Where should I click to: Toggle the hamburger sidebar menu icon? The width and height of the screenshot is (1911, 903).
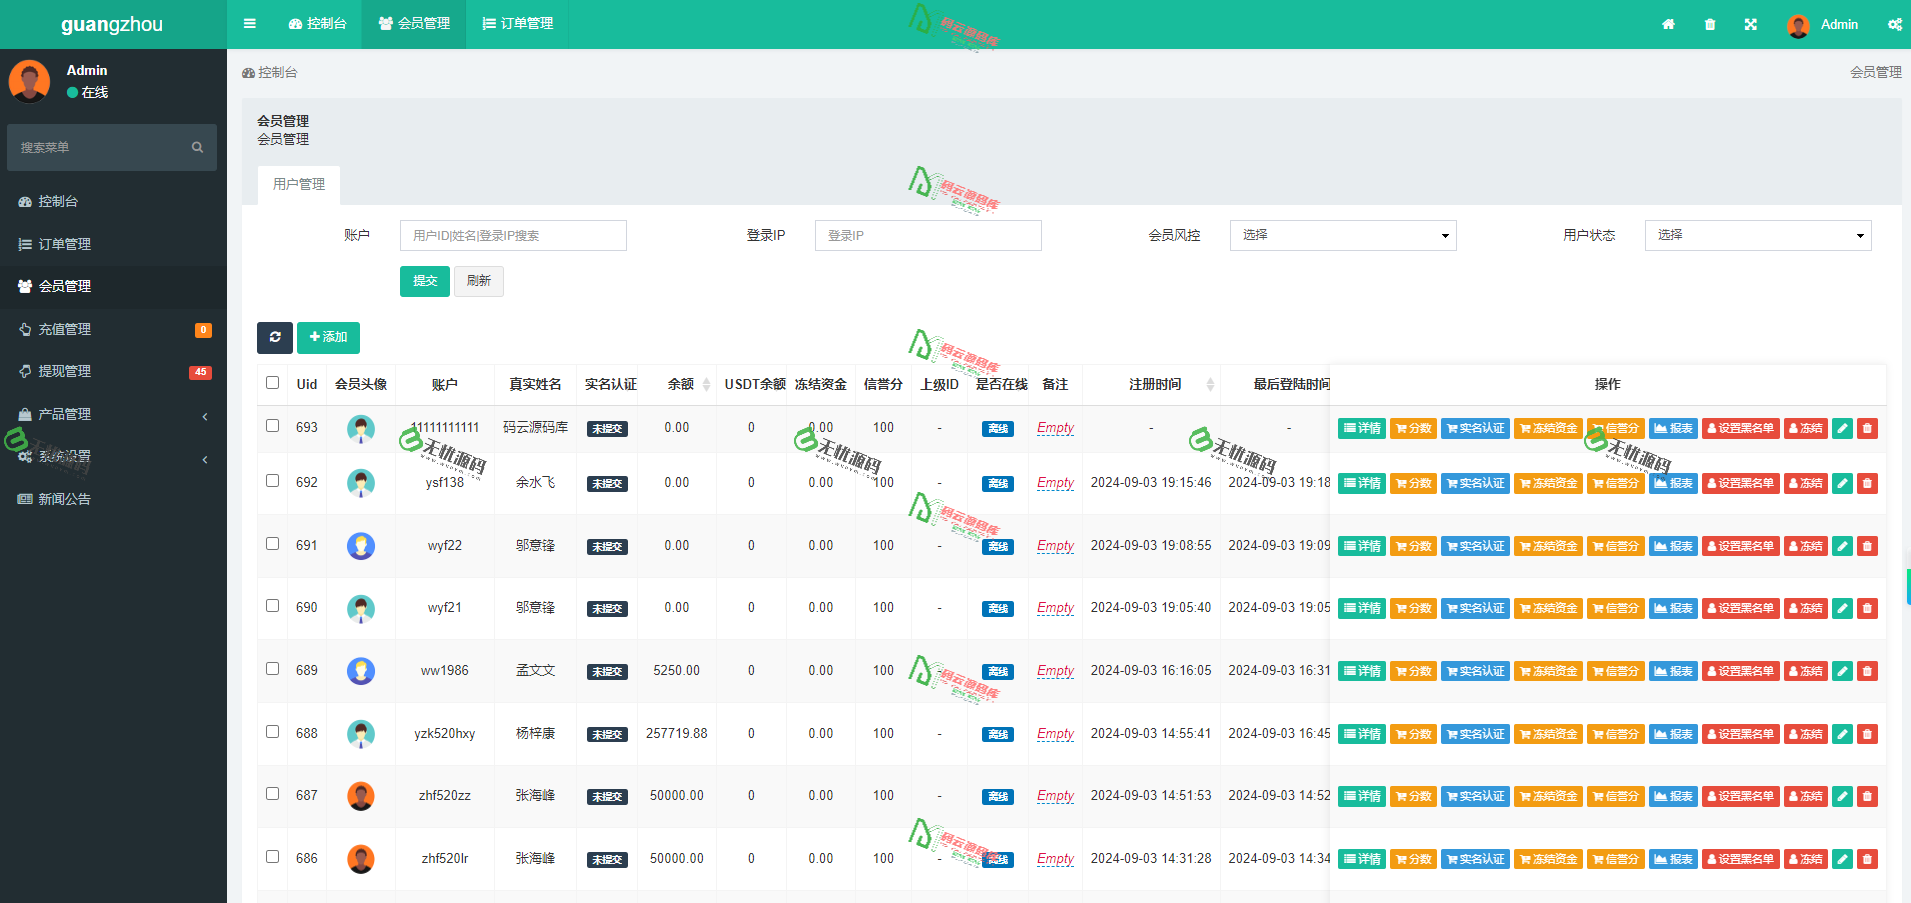point(250,24)
